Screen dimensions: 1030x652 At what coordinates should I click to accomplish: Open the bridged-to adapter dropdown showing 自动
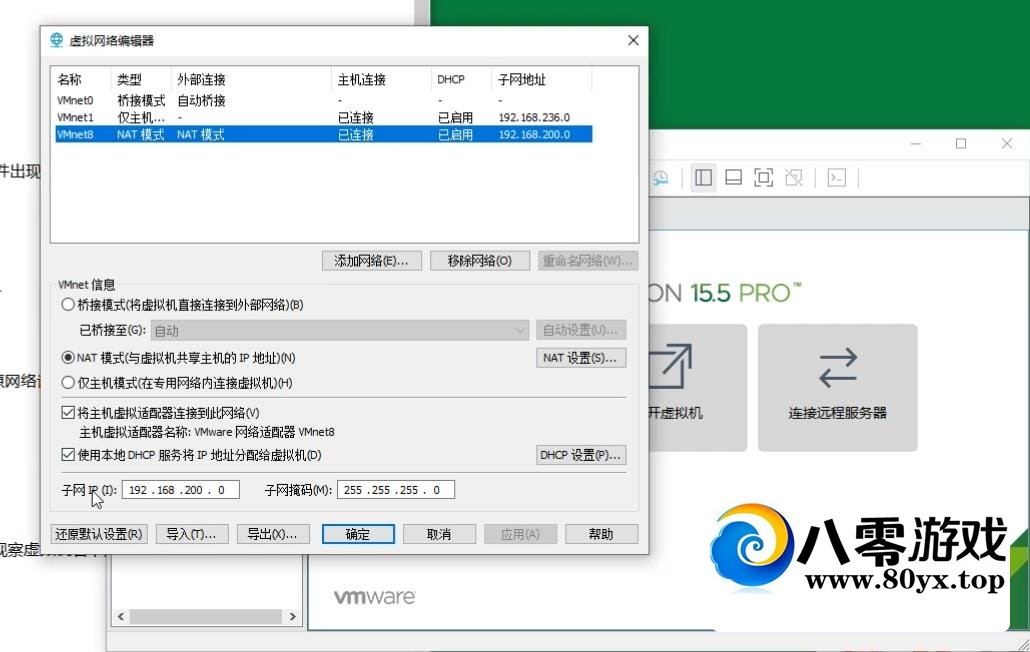(340, 330)
